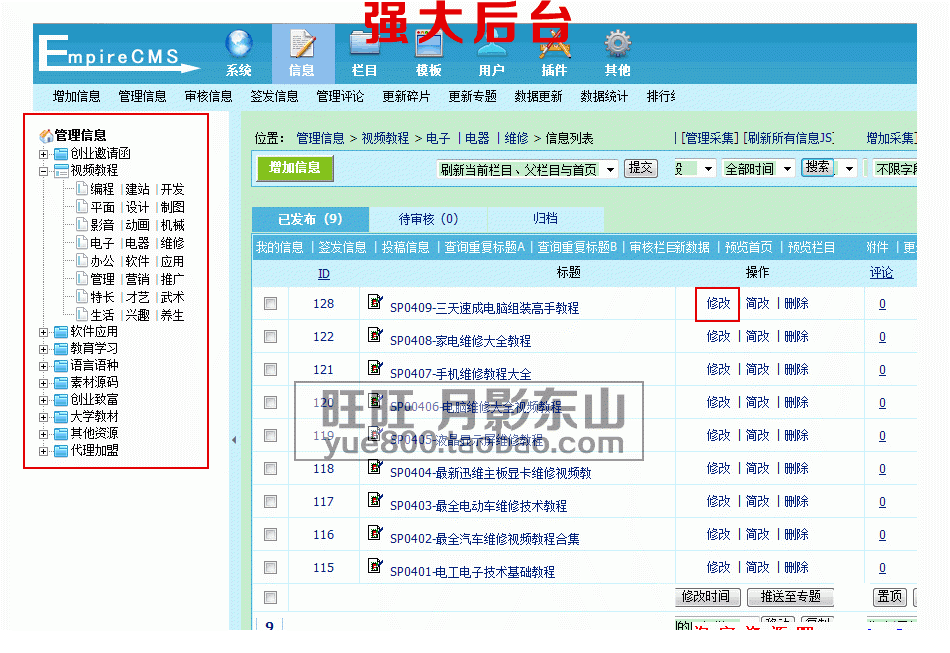Image resolution: width=950 pixels, height=653 pixels.
Task: Open 审核信息 in the submenu
Action: [x=208, y=96]
